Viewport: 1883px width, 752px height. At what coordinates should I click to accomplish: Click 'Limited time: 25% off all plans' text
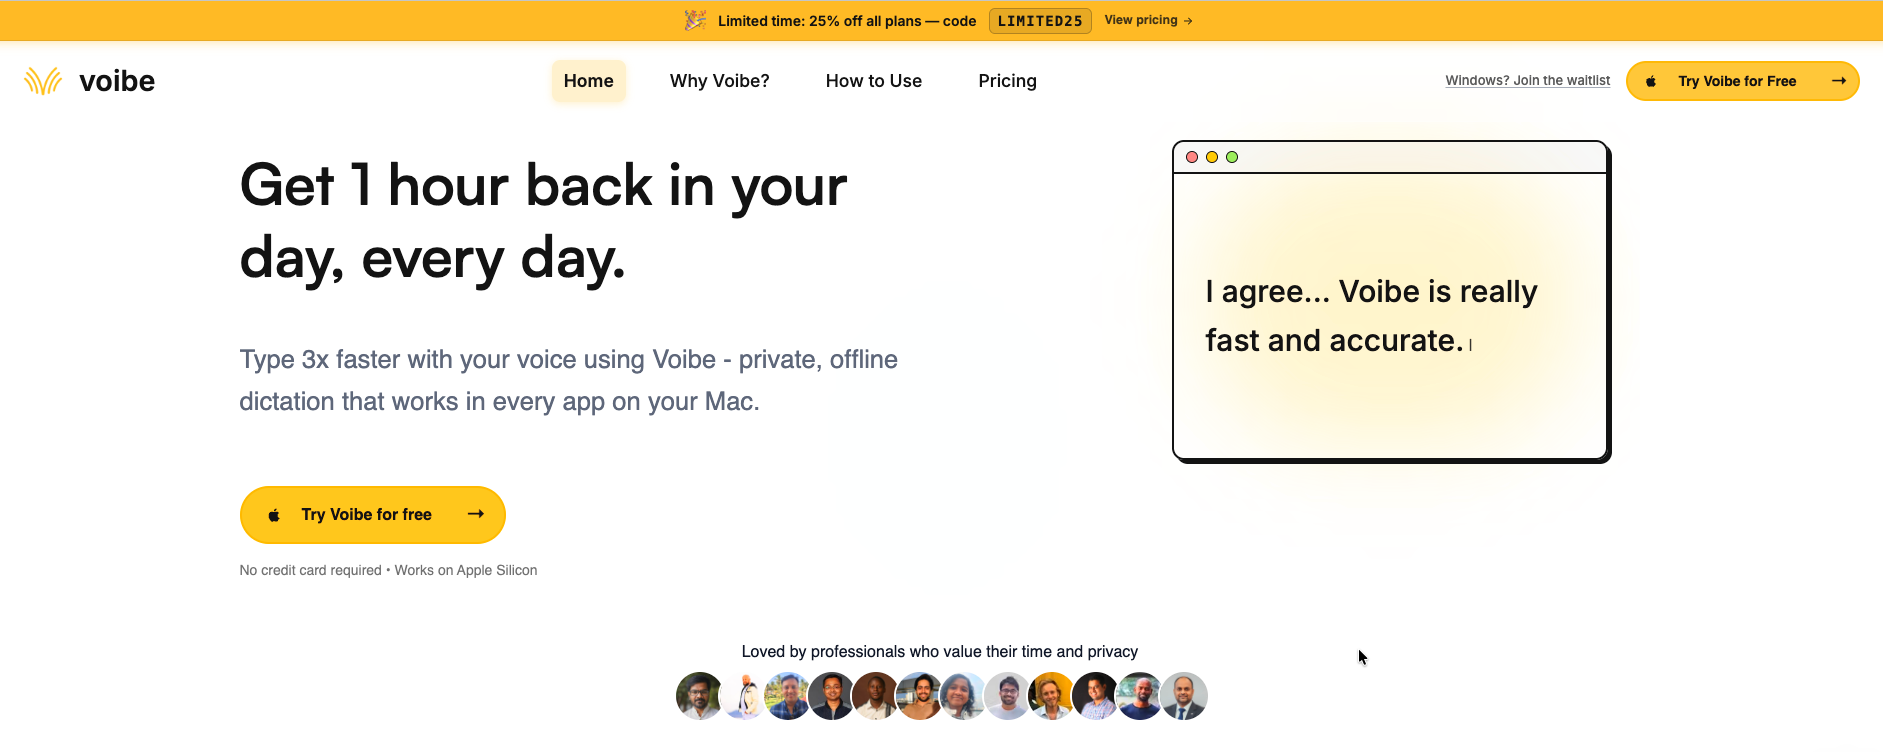(847, 21)
